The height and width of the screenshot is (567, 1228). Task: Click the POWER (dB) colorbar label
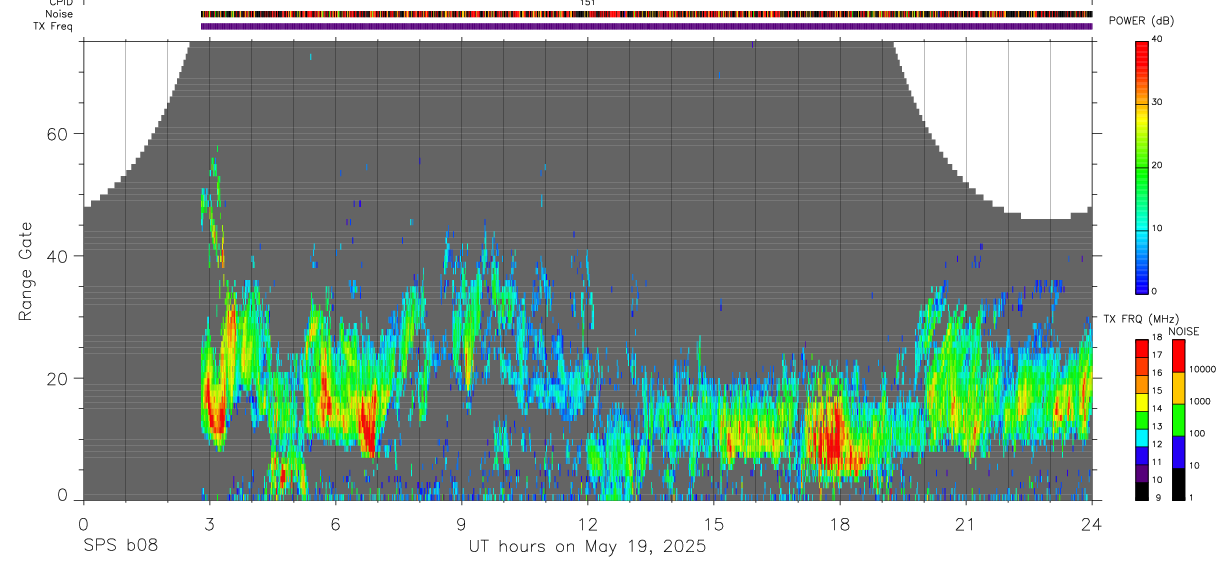(x=1141, y=21)
